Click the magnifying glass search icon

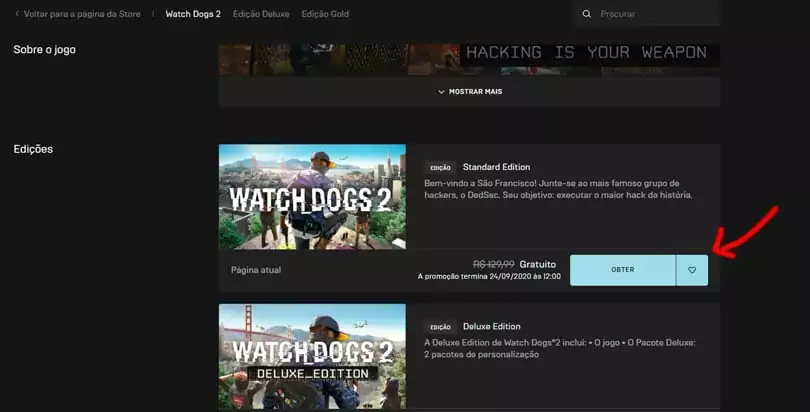point(587,14)
